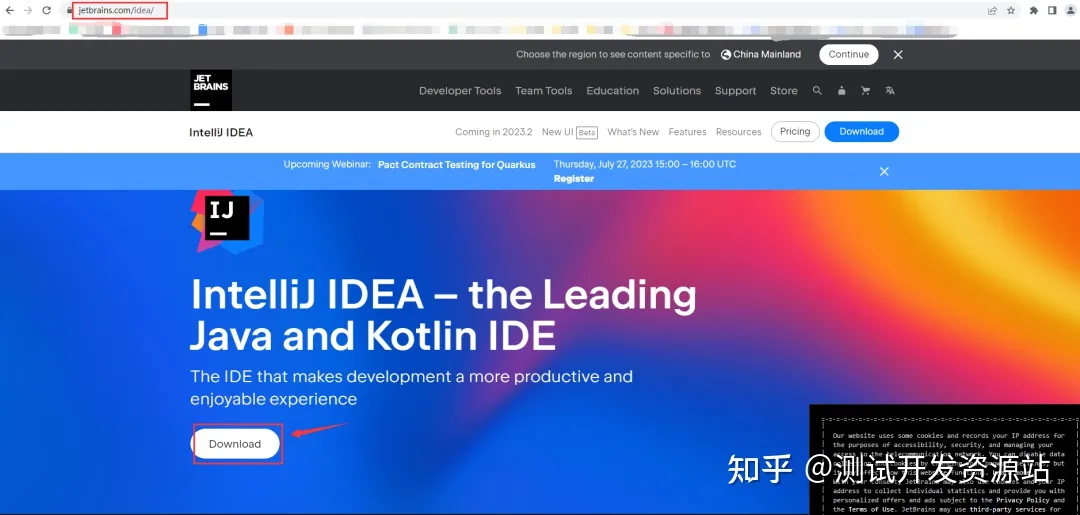The width and height of the screenshot is (1080, 515).
Task: Click the browser forward arrow
Action: click(x=28, y=10)
